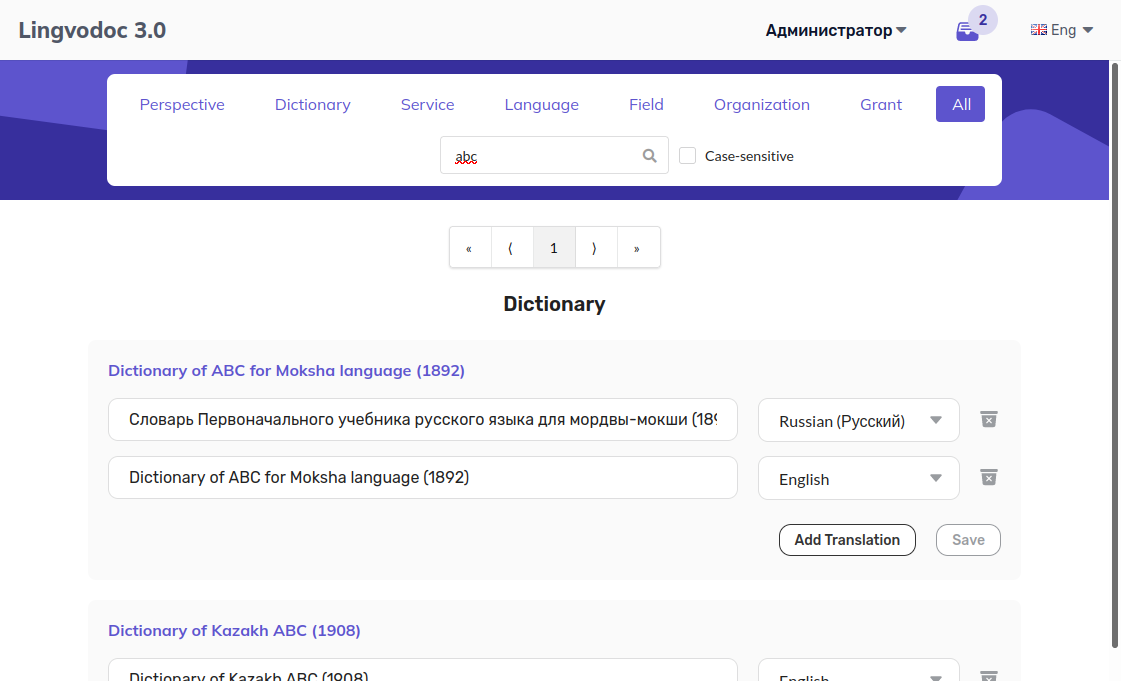Open Dictionary of ABC for Moksha language (1892)
Screen dimensions: 1121x681
click(286, 370)
